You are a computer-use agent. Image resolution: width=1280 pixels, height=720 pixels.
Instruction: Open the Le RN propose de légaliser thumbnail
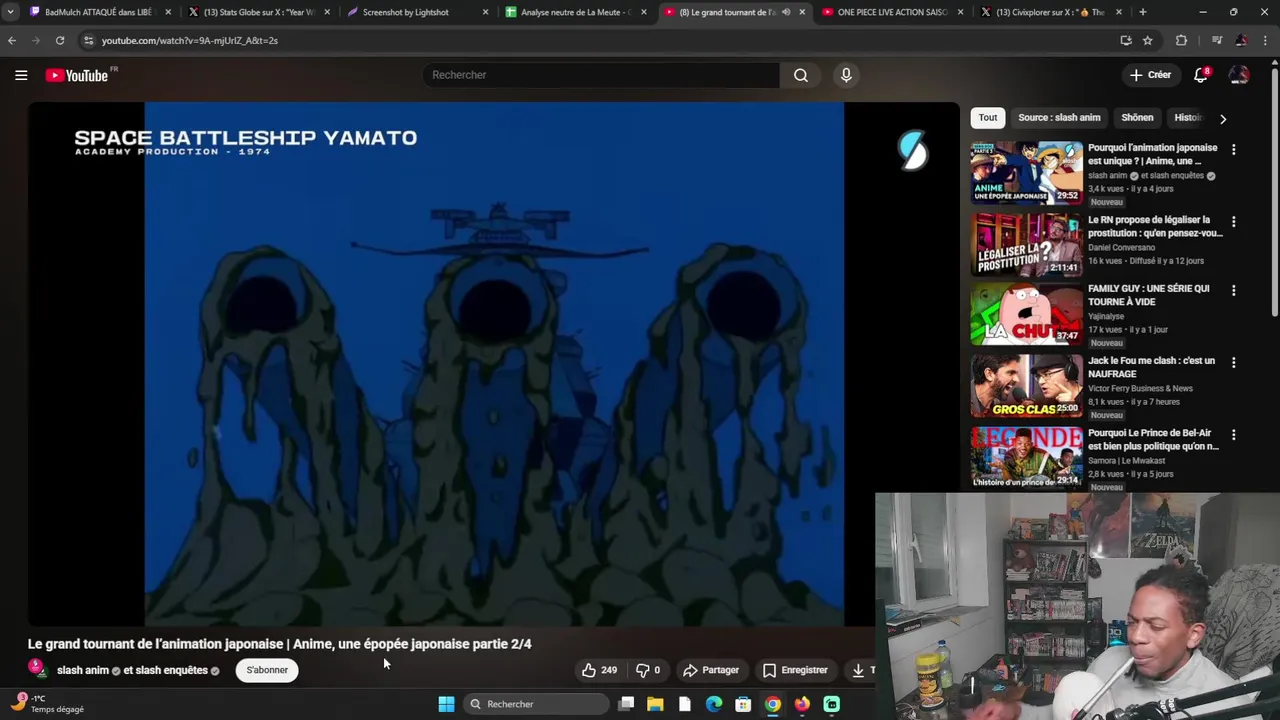(x=1027, y=245)
